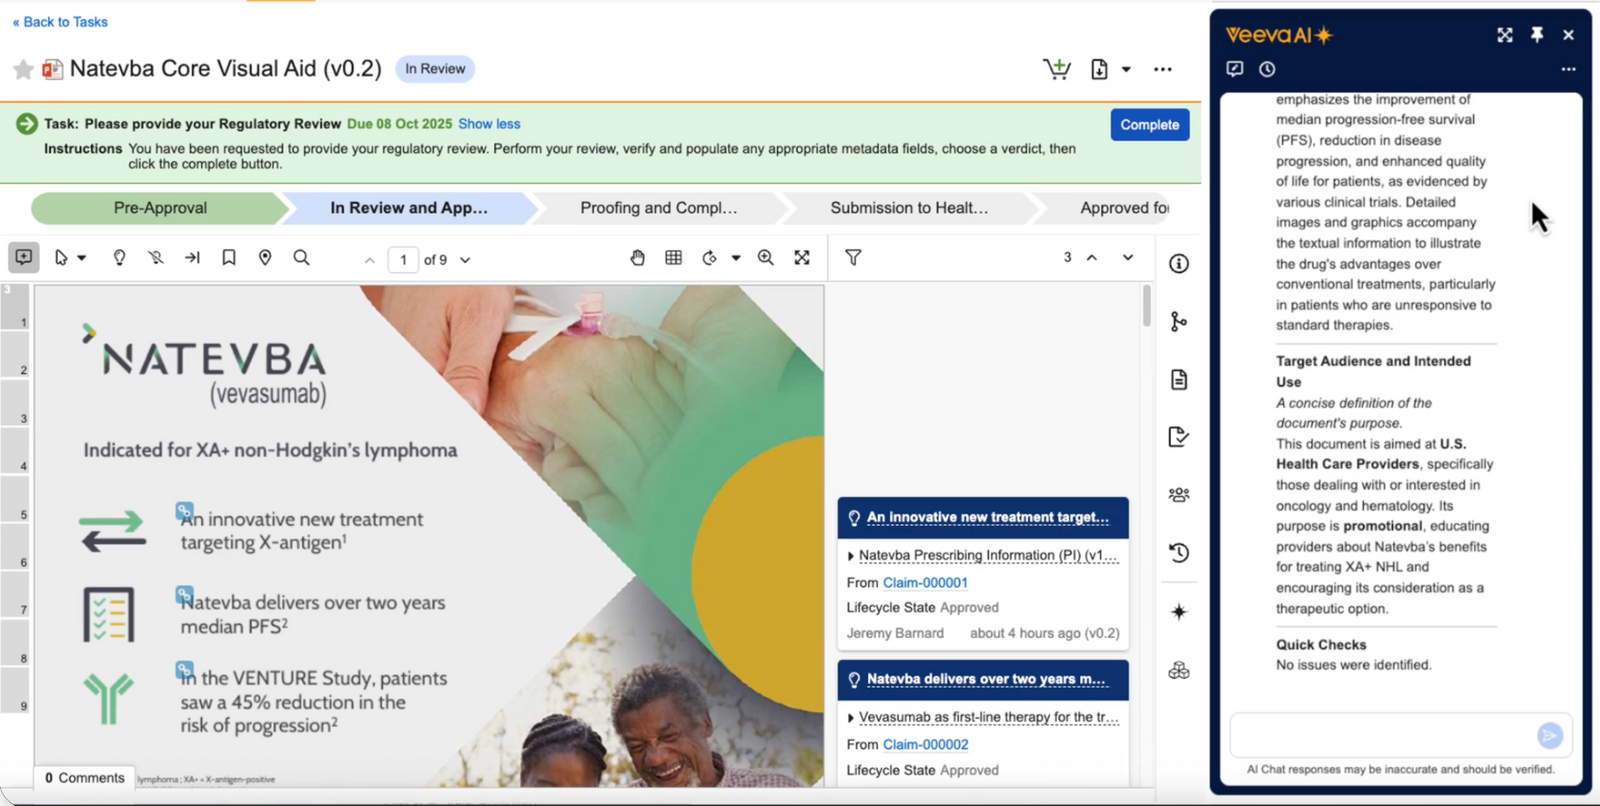Pin the Veeva AI panel

[x=1537, y=35]
